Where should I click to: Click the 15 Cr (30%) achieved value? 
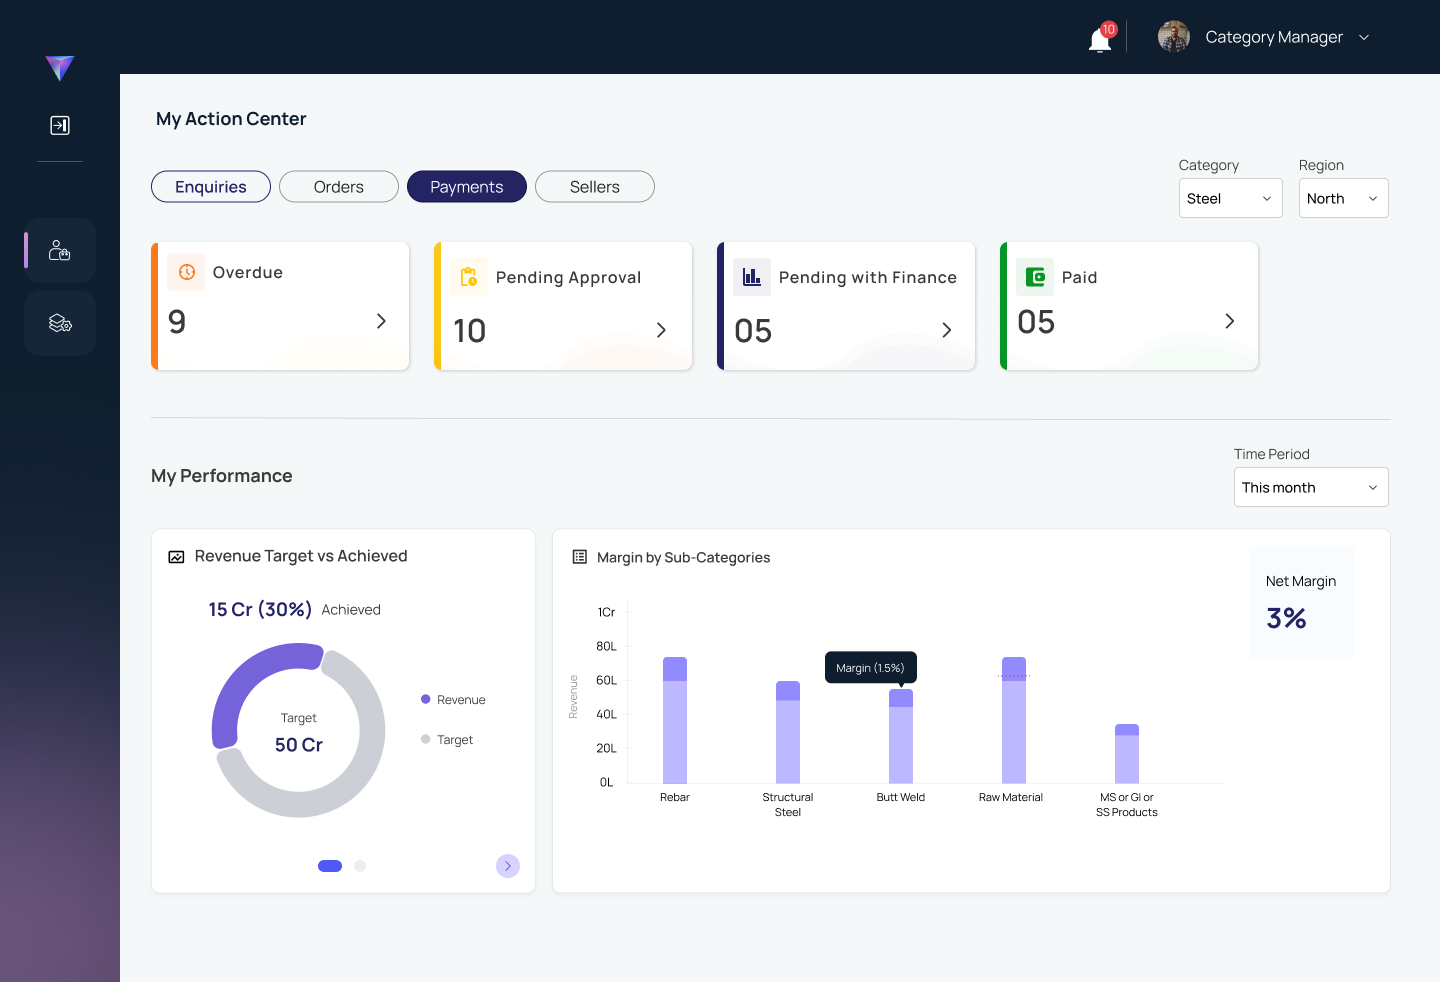click(x=260, y=609)
